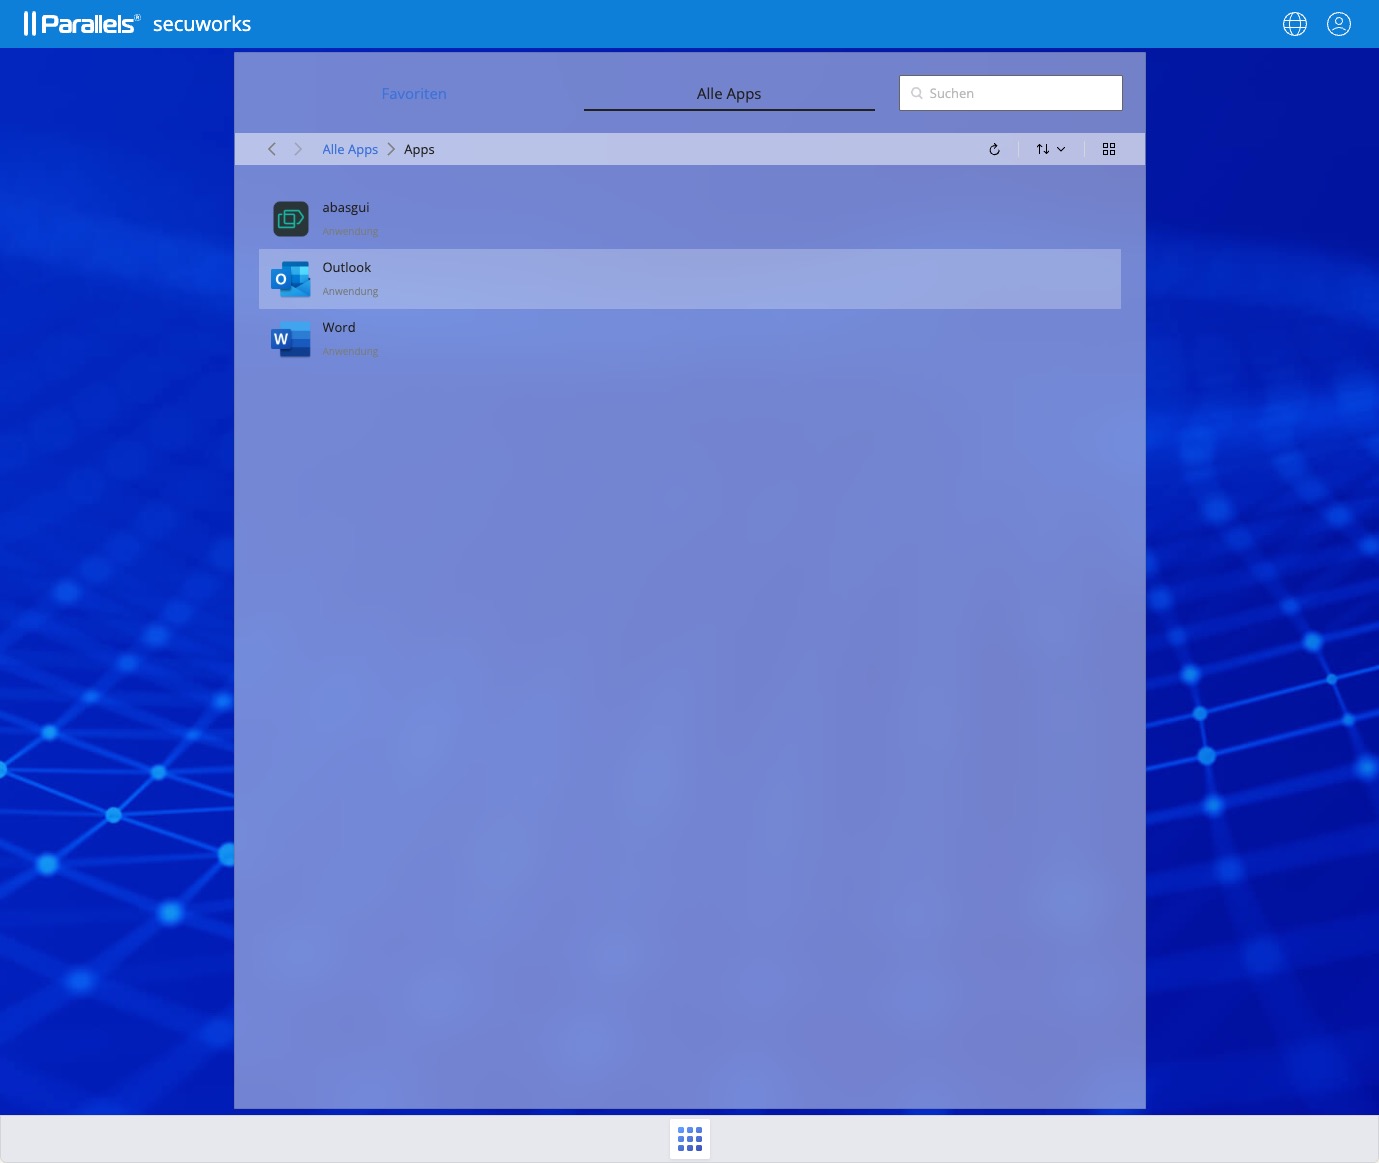1379x1163 pixels.
Task: Open the user account icon
Action: [1338, 24]
